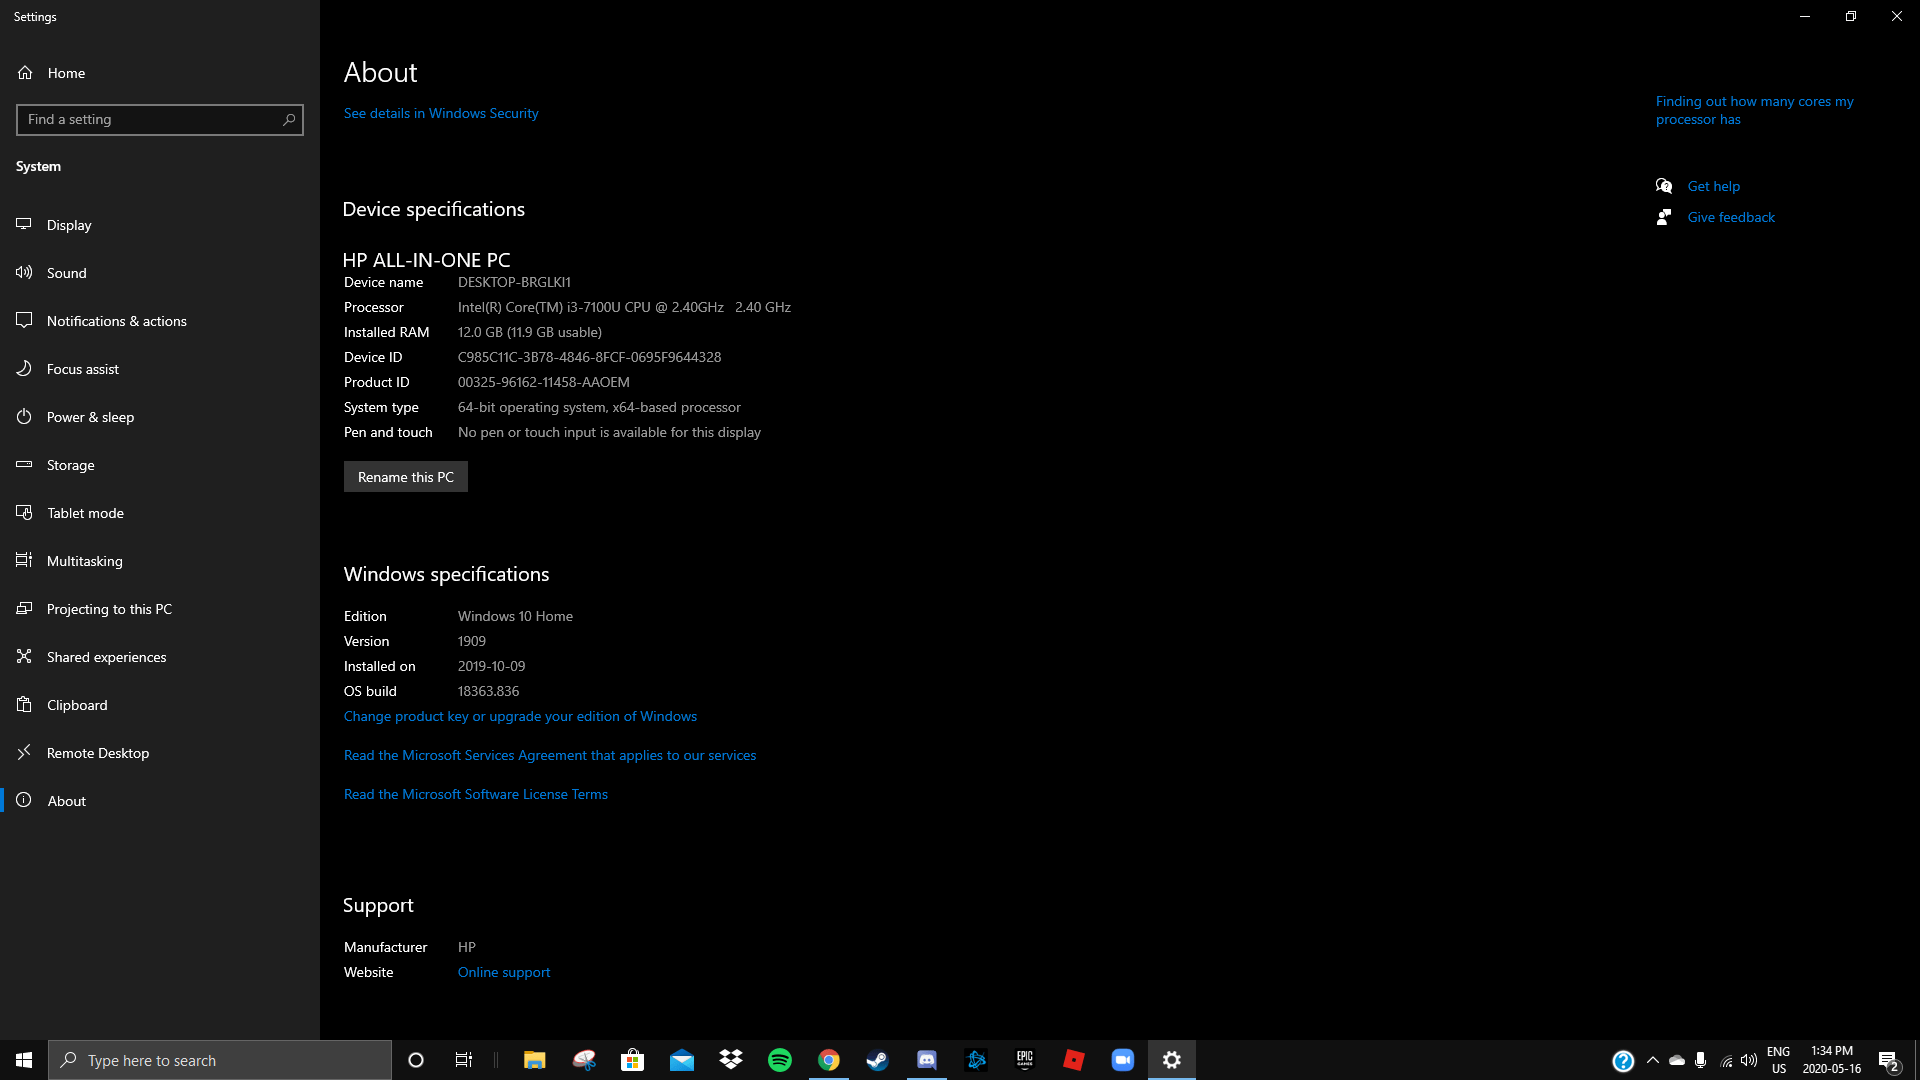
Task: Open Shared experiences settings
Action: tap(160, 657)
